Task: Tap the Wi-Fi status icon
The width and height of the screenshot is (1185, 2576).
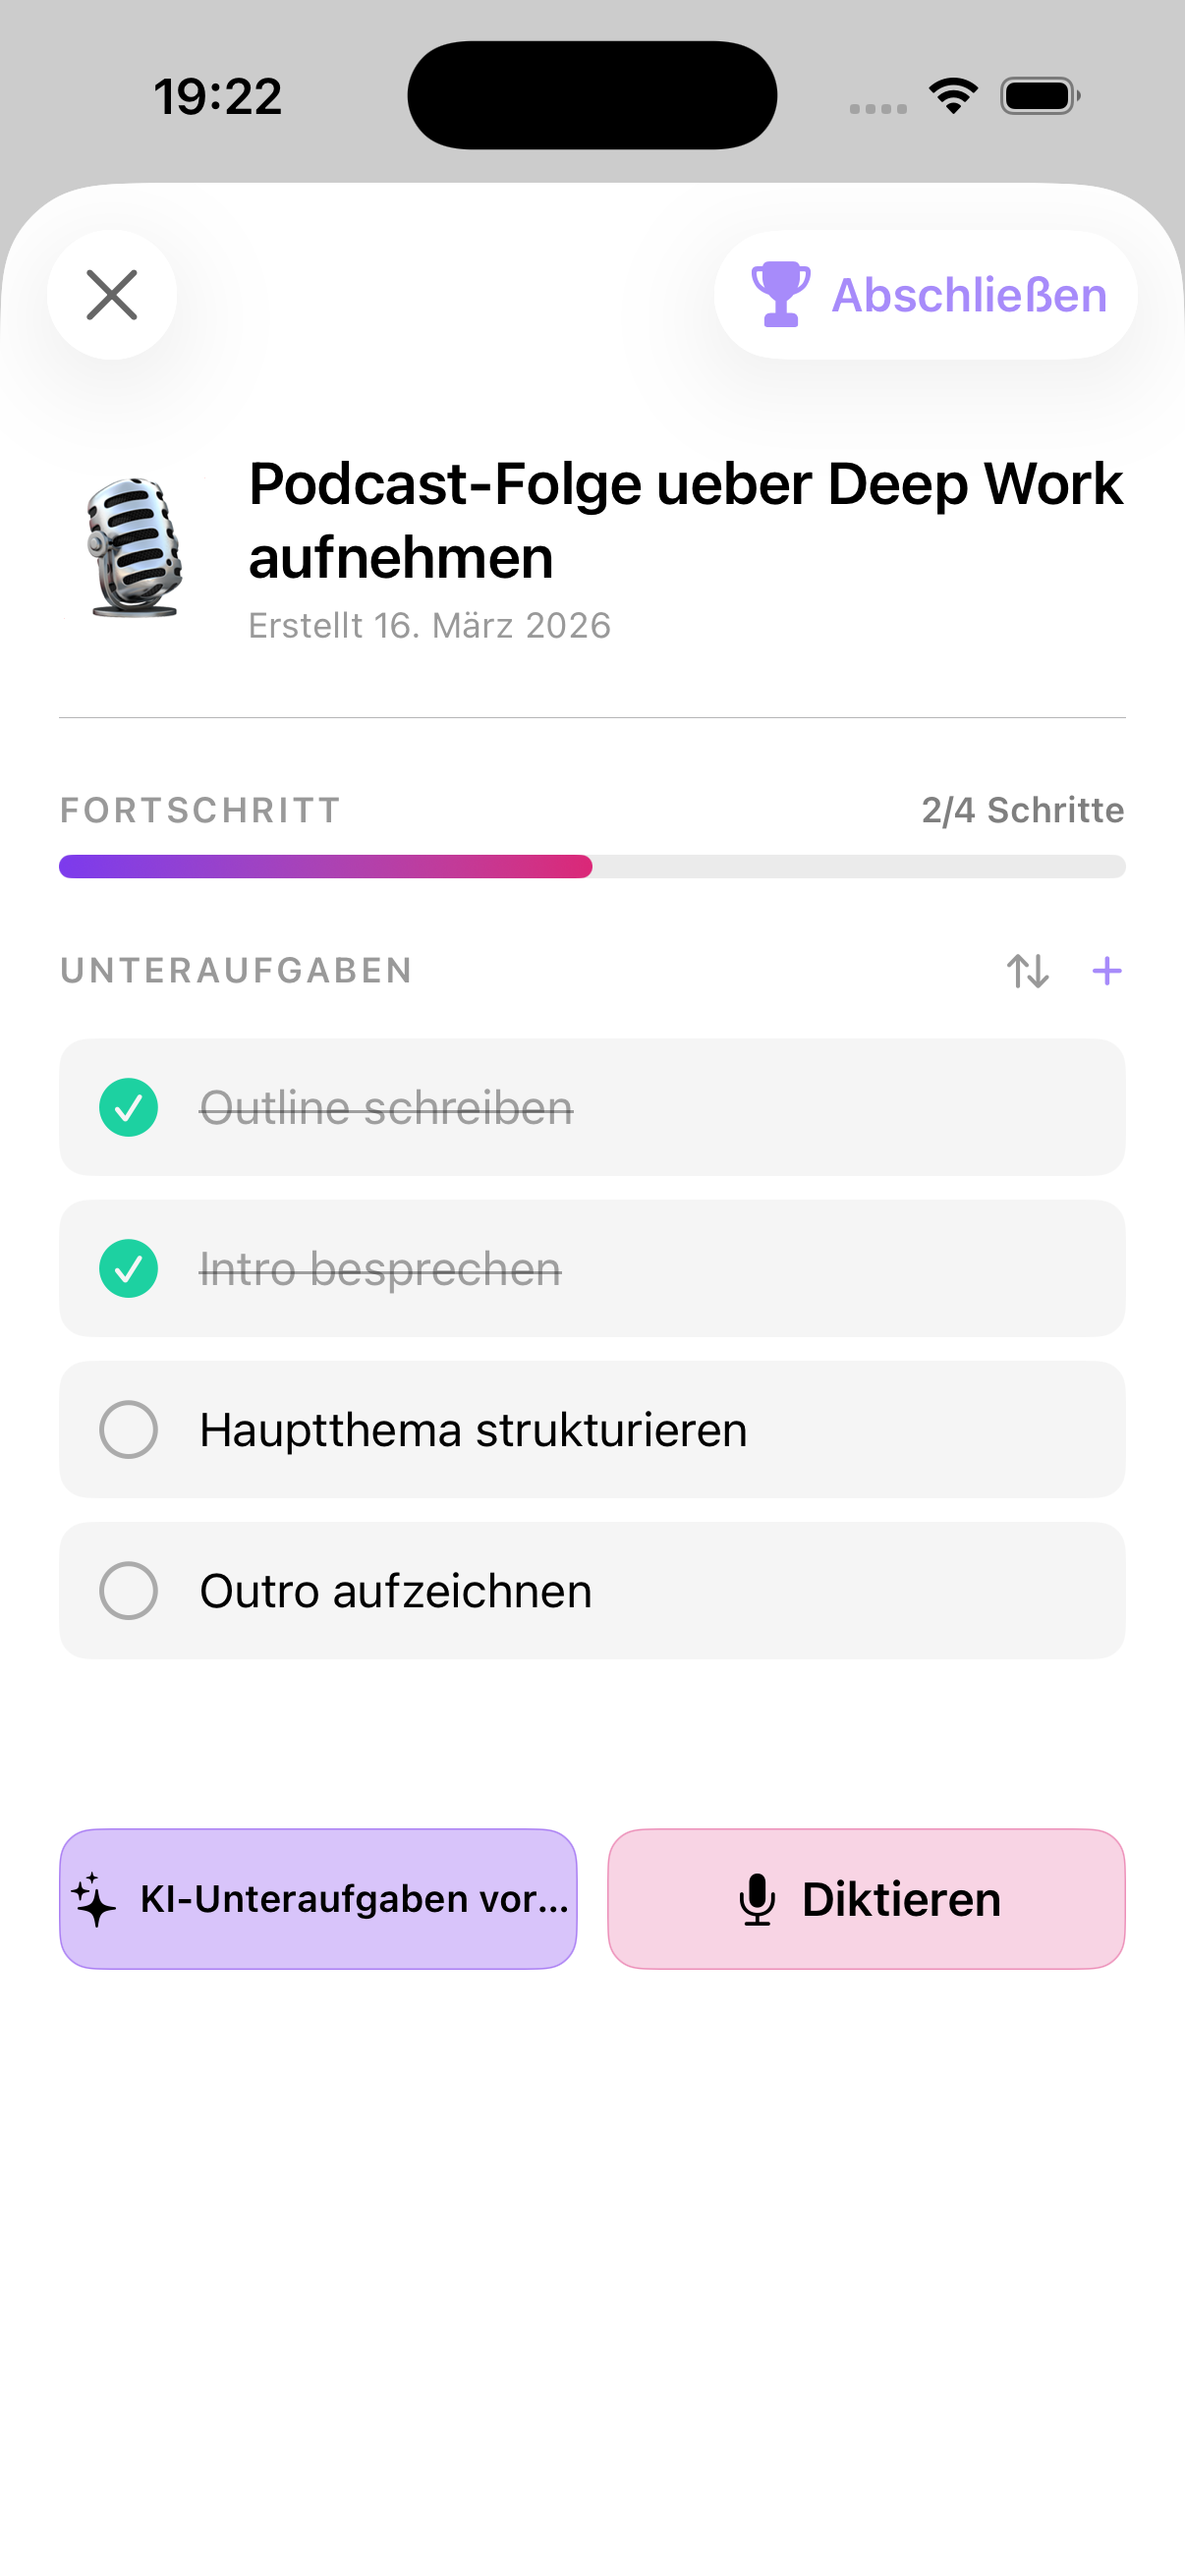Action: pos(953,96)
